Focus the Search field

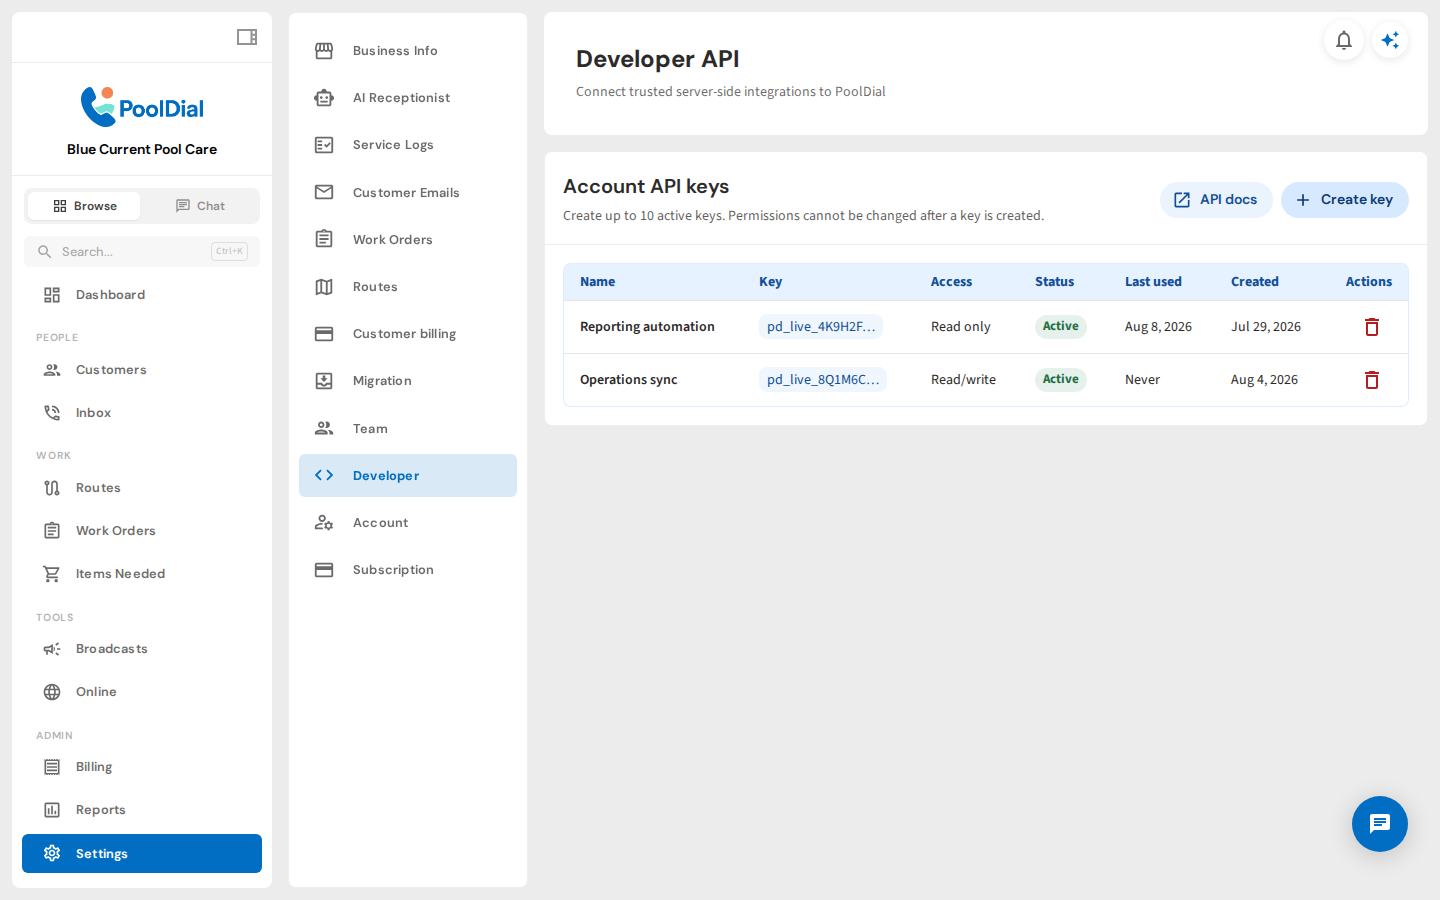(142, 252)
